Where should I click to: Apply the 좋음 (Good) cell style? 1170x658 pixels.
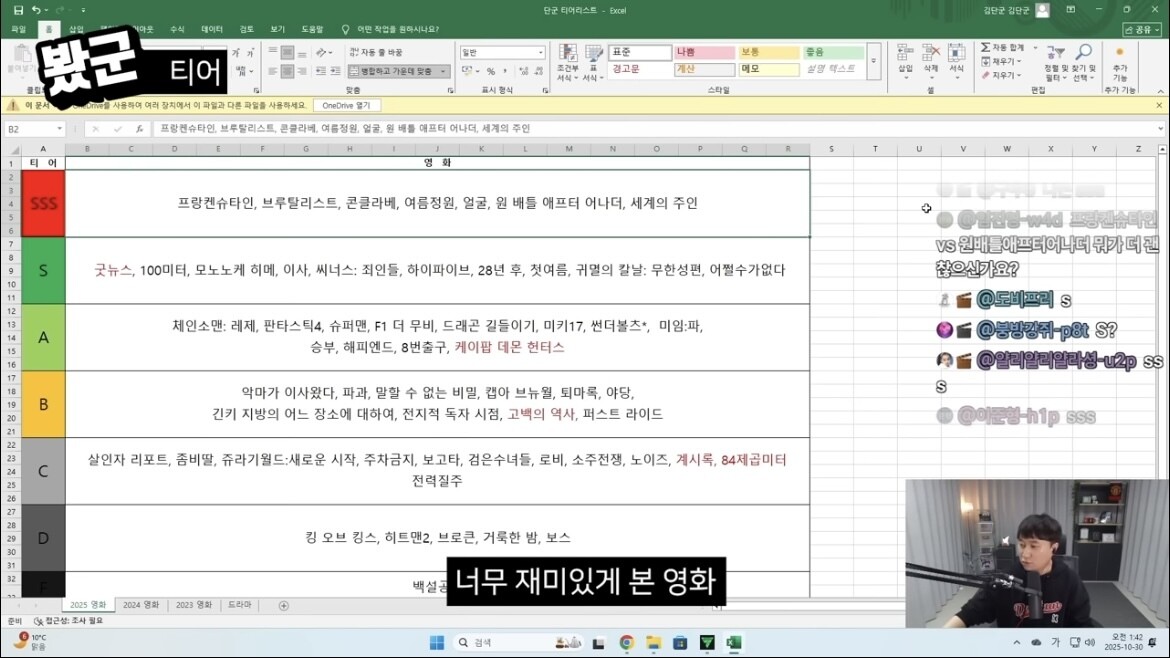833,52
